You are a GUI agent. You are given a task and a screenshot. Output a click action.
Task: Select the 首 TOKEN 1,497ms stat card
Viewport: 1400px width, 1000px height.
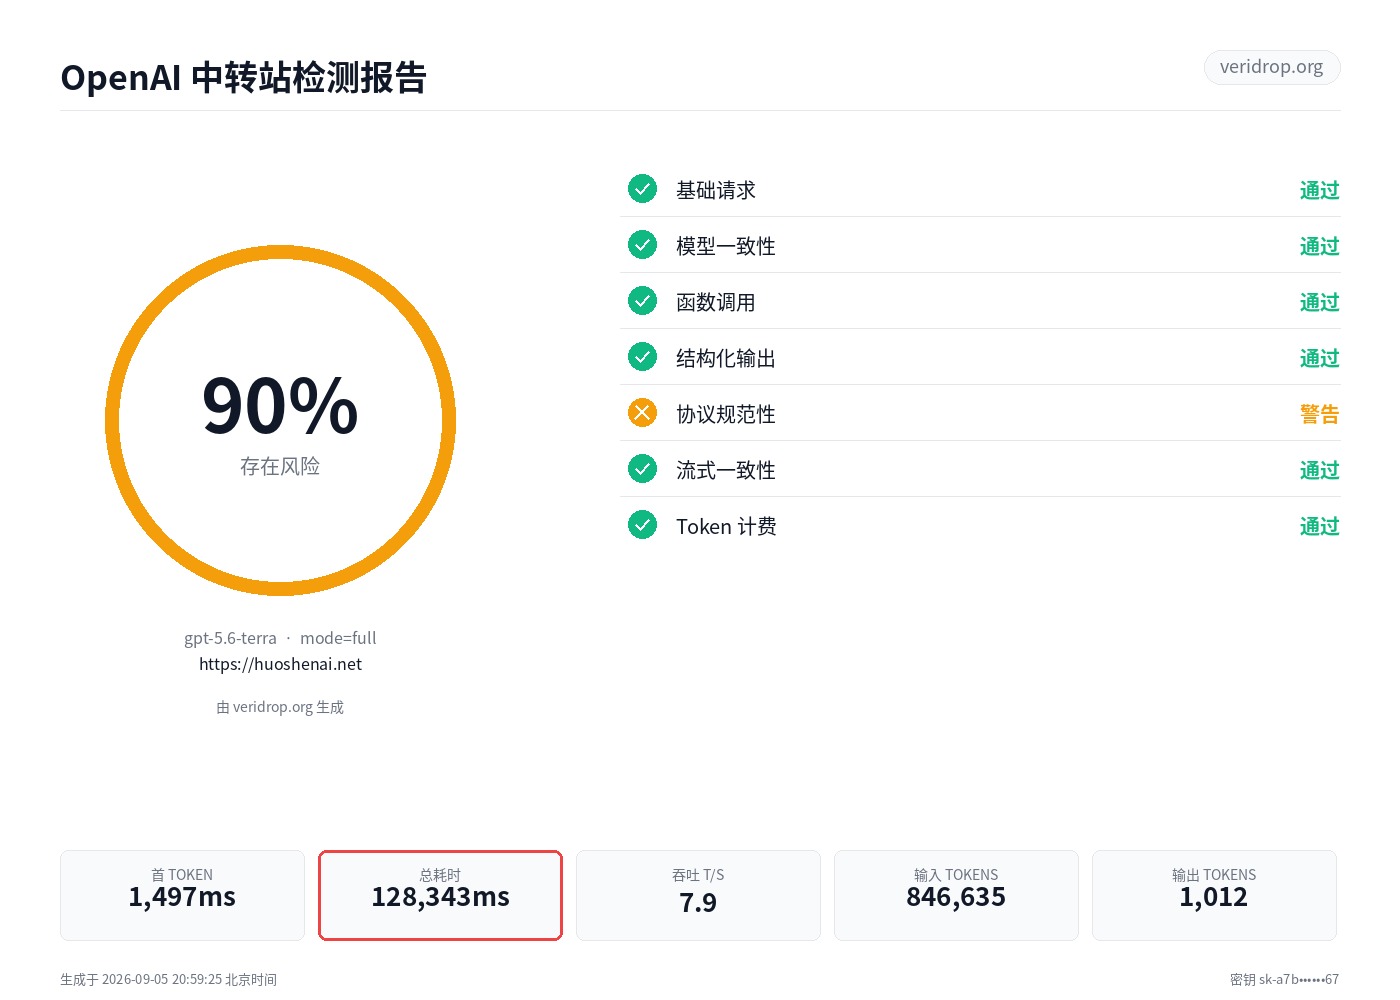pos(182,895)
